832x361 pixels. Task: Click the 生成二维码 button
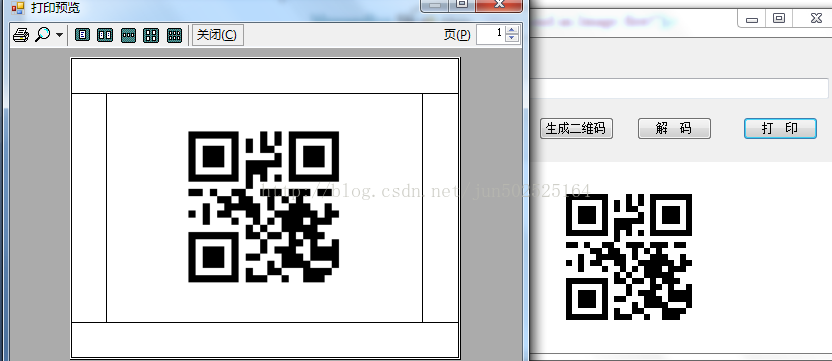coord(576,128)
